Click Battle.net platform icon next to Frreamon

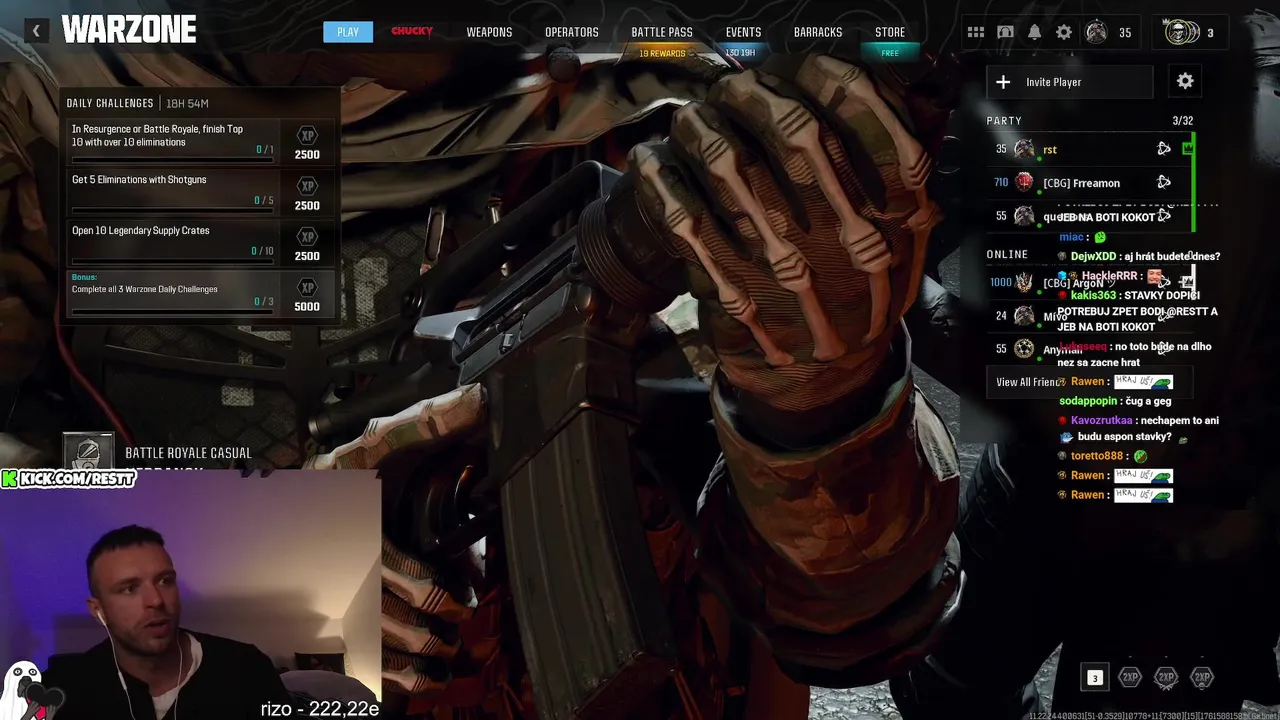click(1164, 183)
